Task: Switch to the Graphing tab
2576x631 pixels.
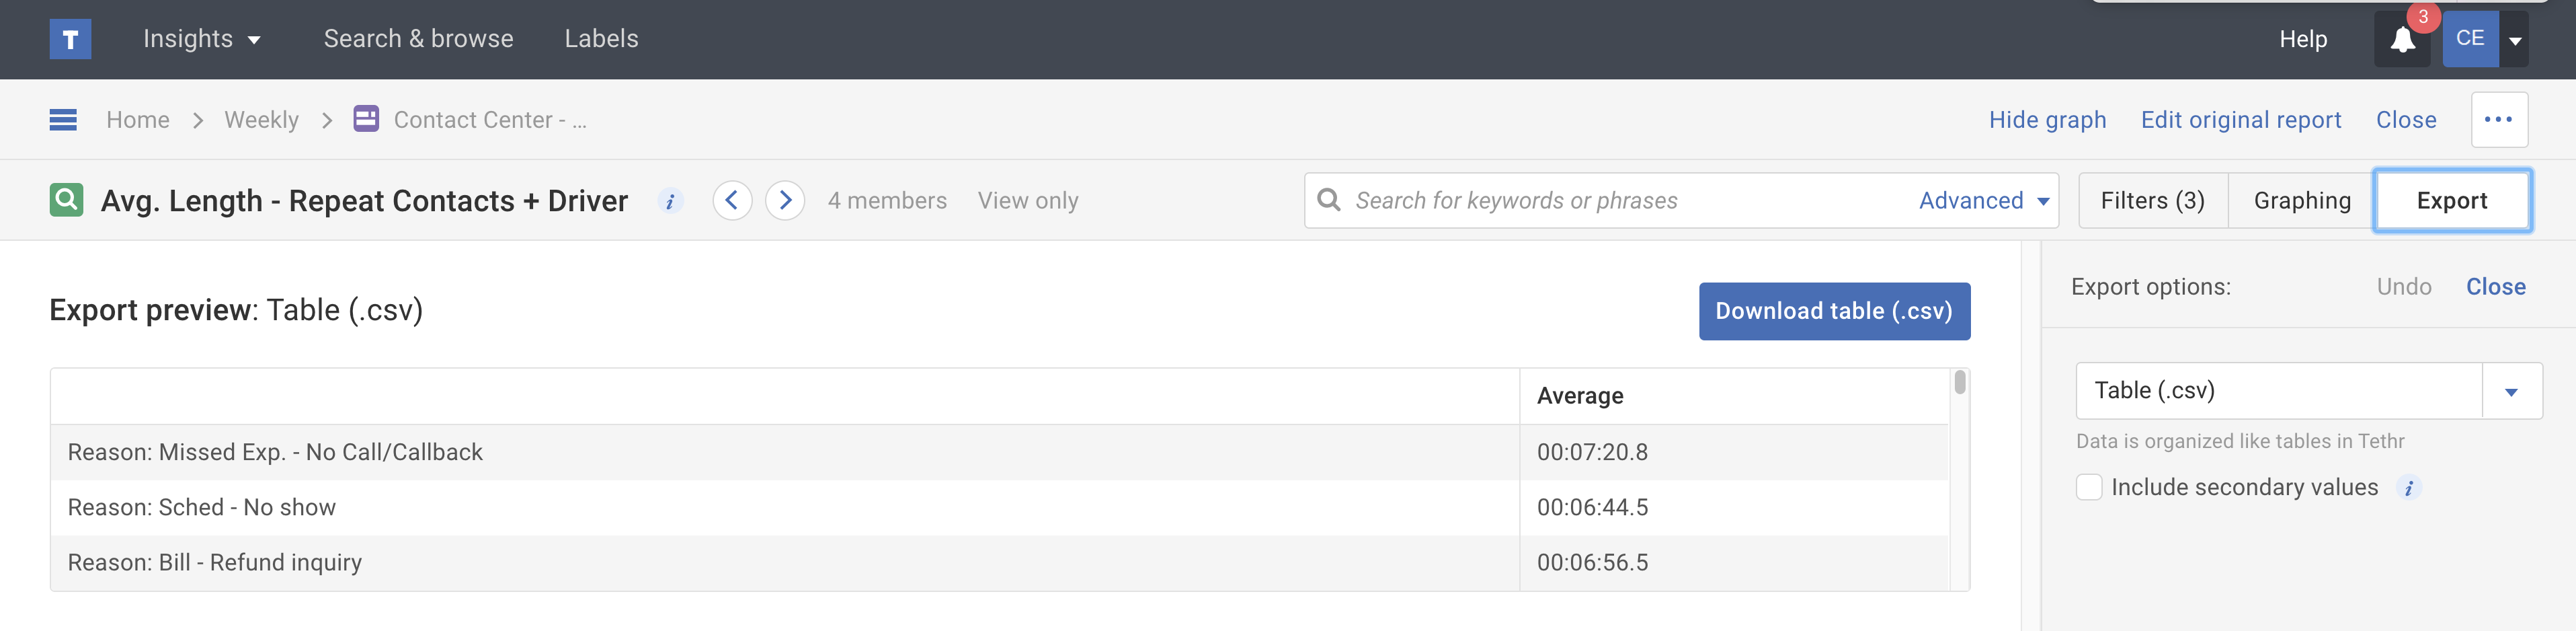Action: [x=2301, y=201]
